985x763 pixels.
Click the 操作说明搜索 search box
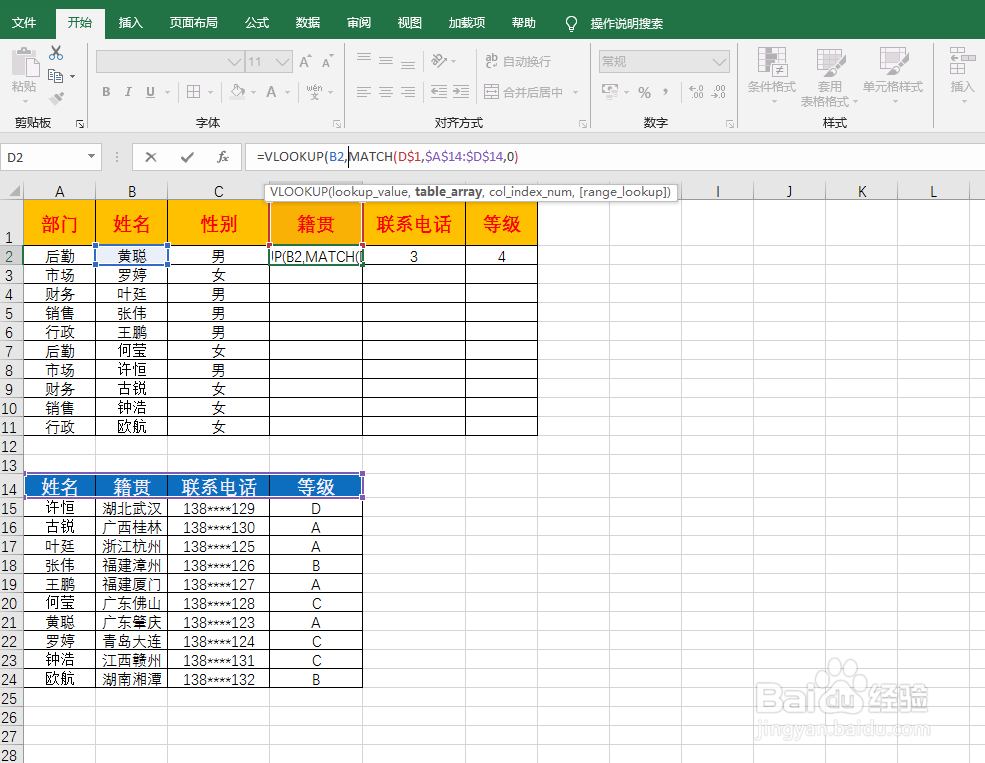[x=626, y=24]
